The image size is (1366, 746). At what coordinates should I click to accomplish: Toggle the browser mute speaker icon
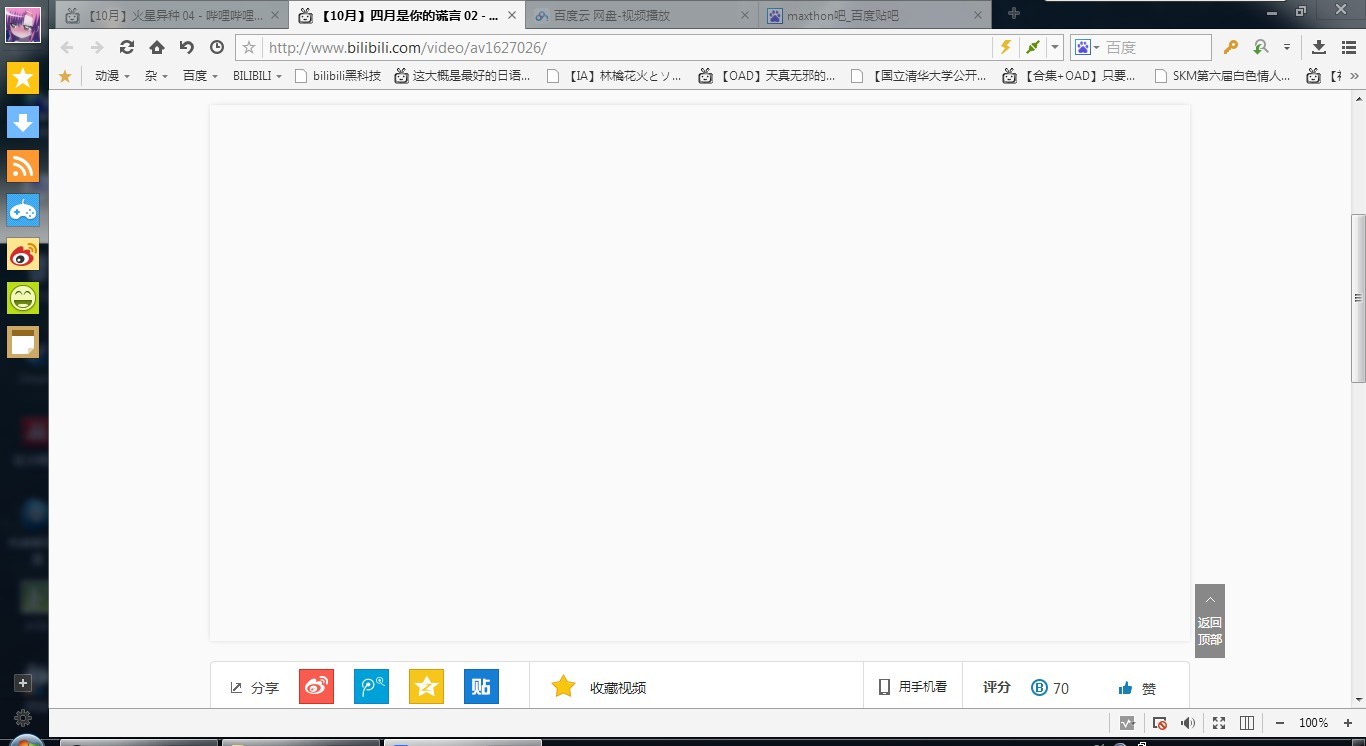[x=1188, y=723]
